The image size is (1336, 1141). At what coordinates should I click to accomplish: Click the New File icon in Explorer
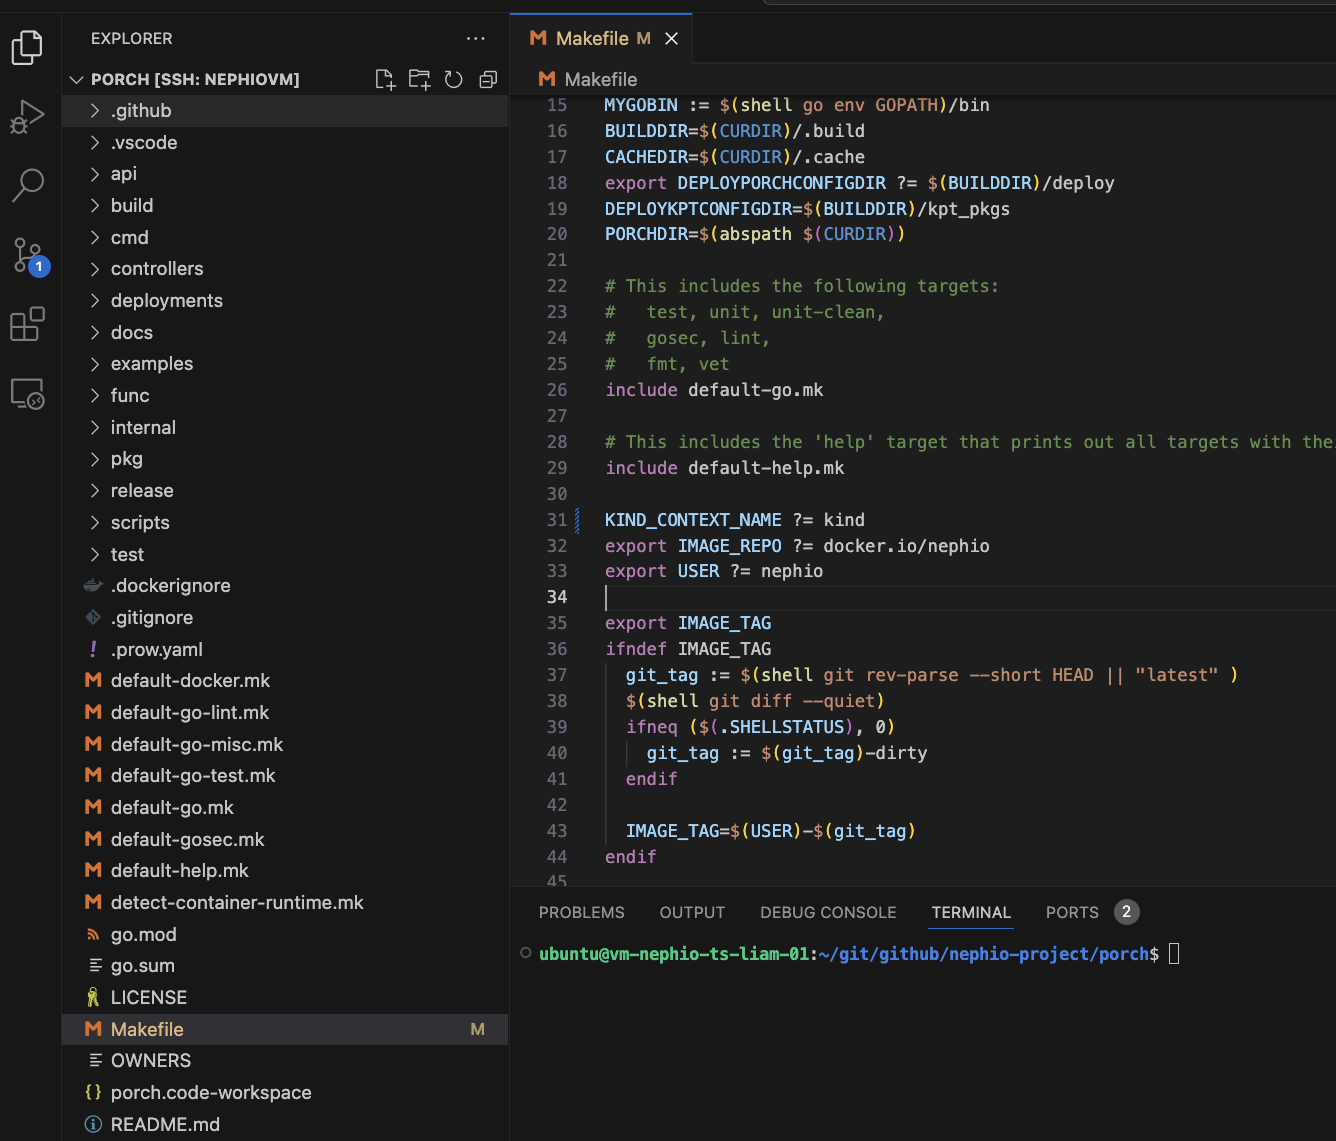click(385, 80)
